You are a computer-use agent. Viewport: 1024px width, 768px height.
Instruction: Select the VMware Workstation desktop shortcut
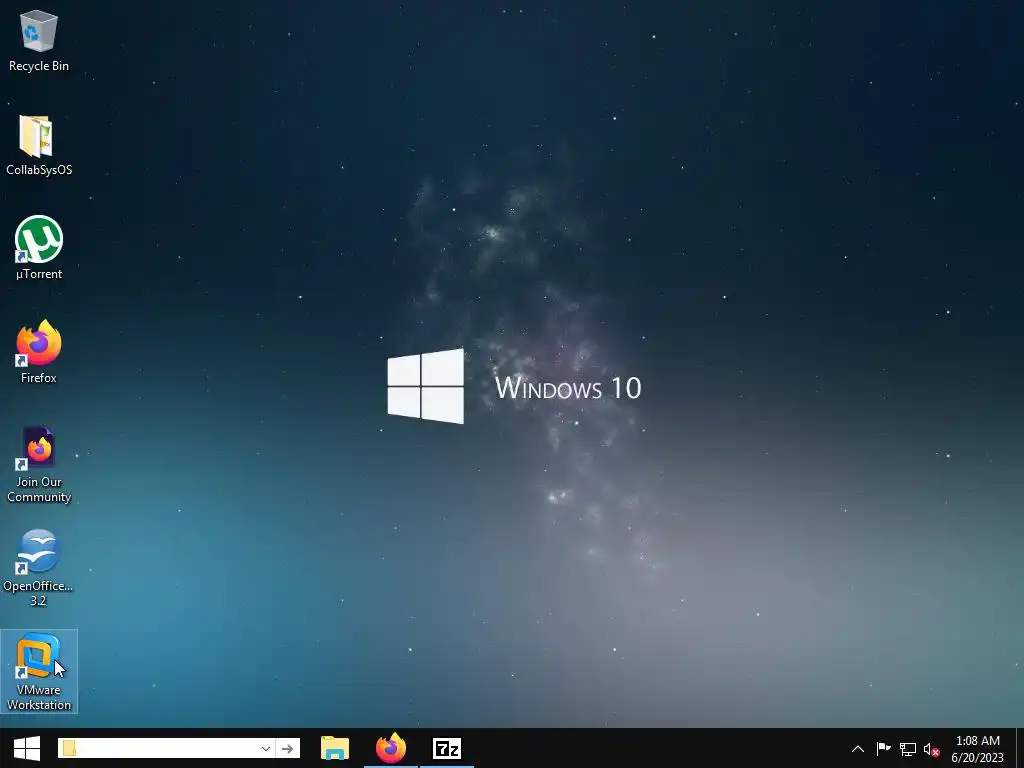39,671
